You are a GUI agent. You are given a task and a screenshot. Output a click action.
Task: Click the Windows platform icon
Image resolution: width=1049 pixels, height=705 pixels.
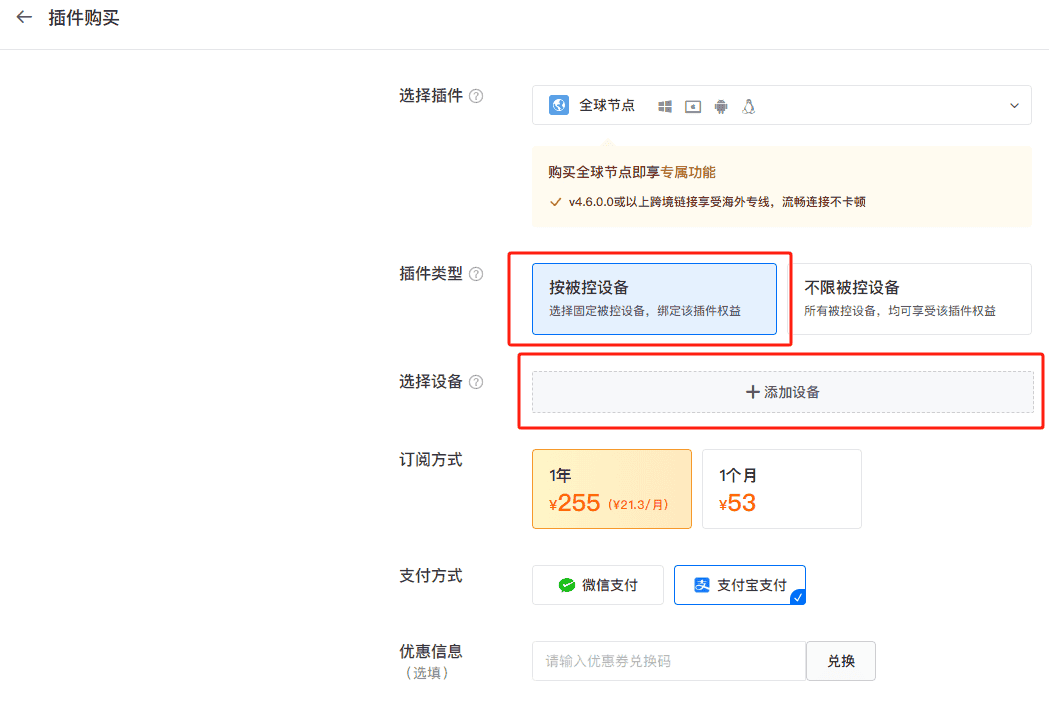[664, 105]
